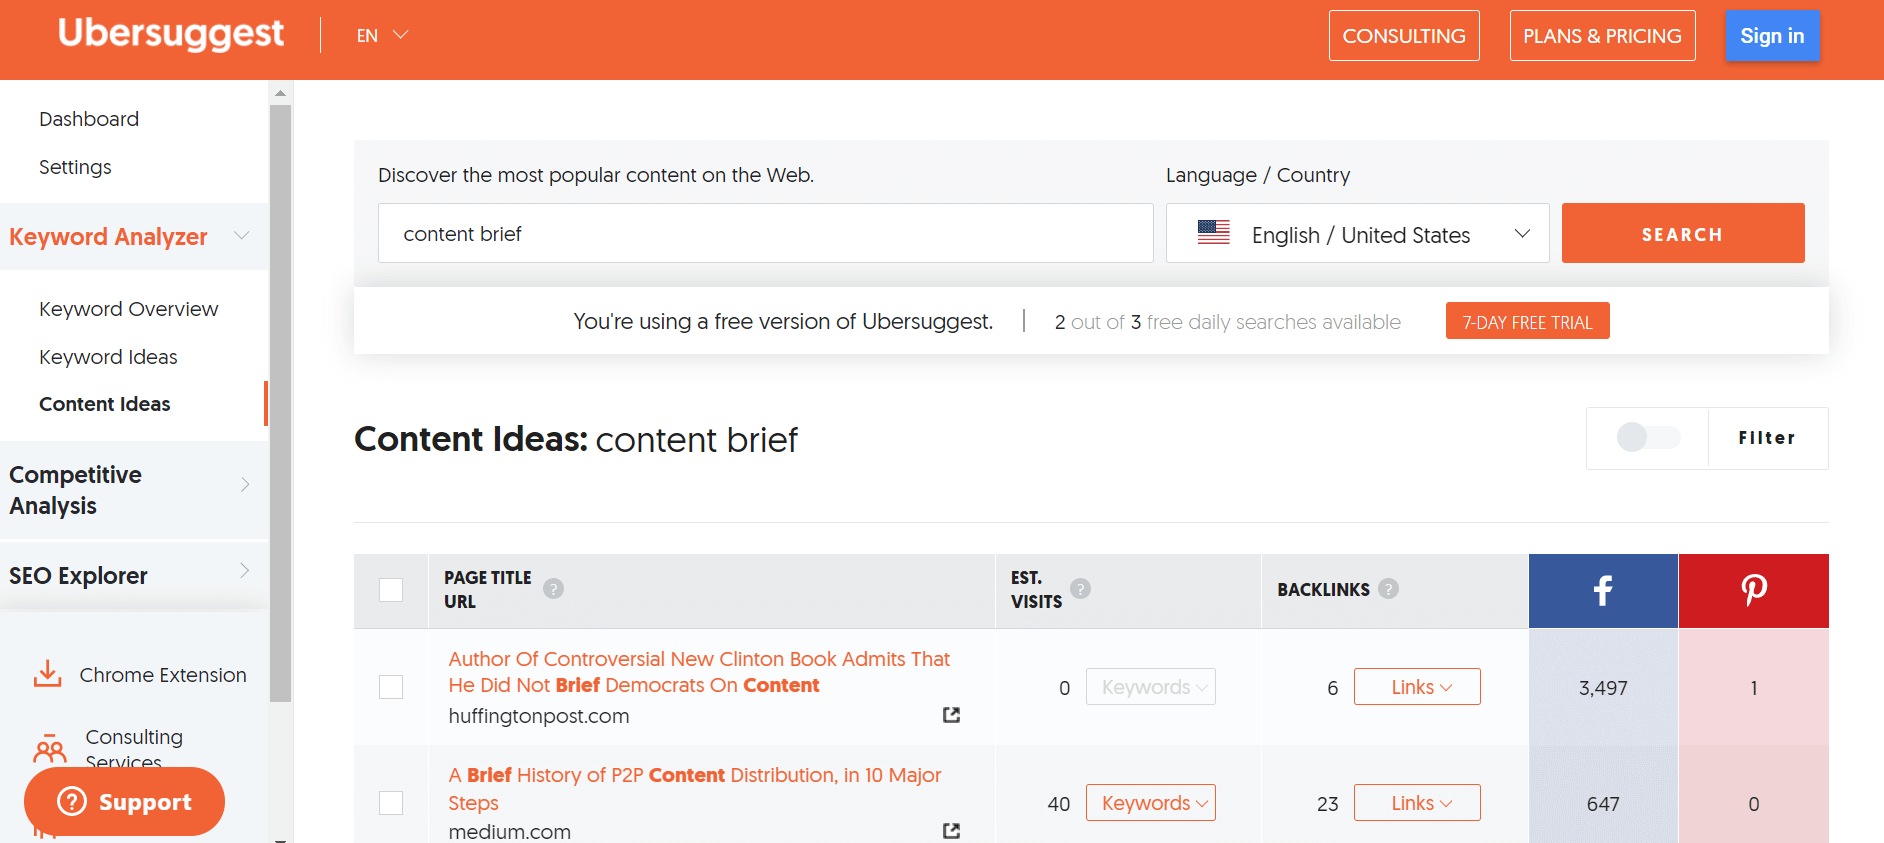Open the Facebook shares column icon

point(1603,590)
